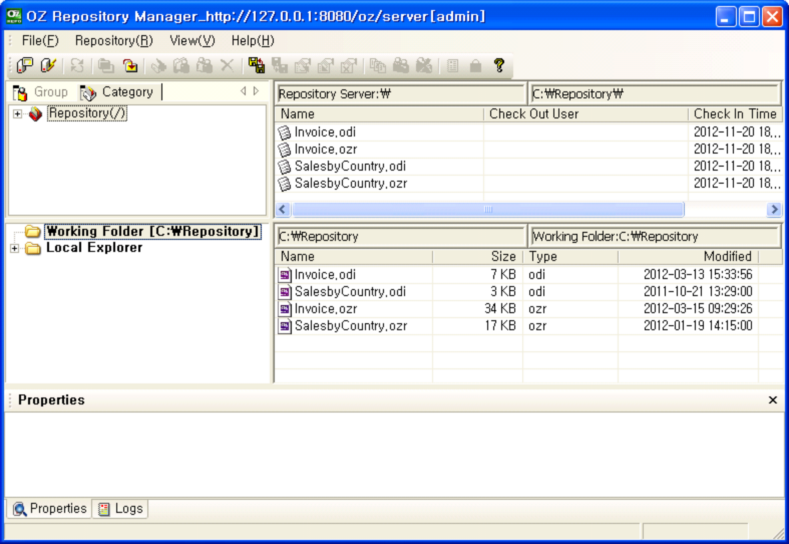Select SalesbyCountry.odi in the server file list
789x544 pixels.
pyautogui.click(x=350, y=167)
